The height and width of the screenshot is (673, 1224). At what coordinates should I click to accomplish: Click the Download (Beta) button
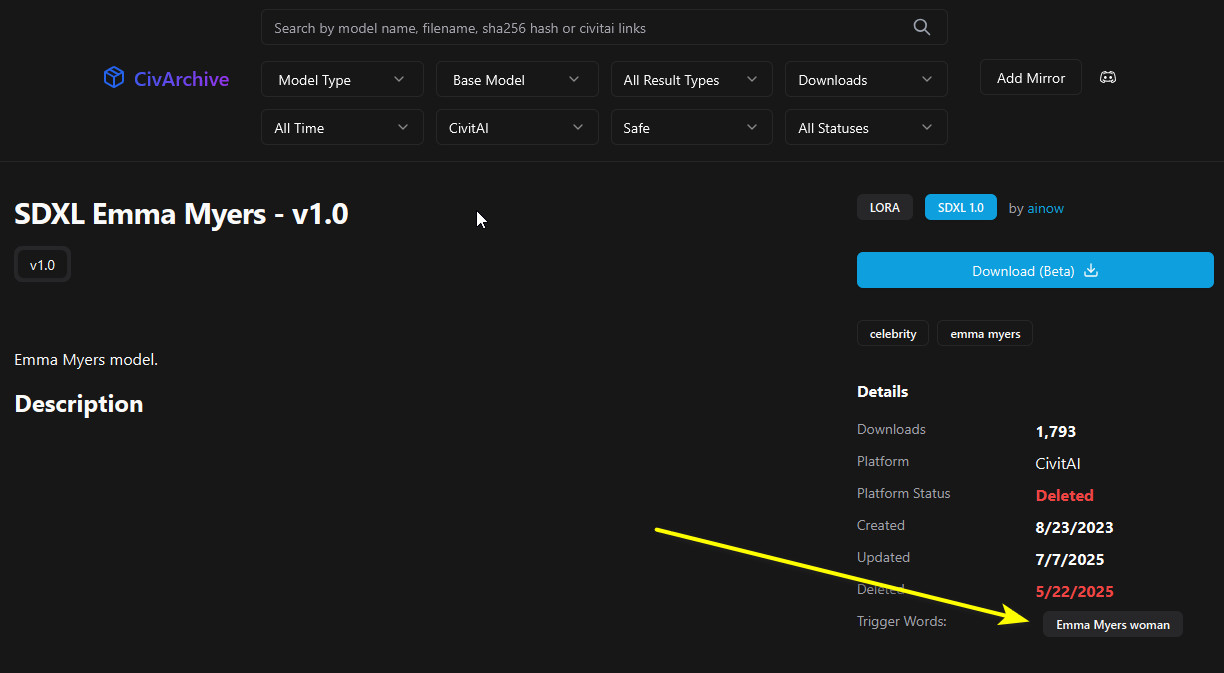(1035, 270)
